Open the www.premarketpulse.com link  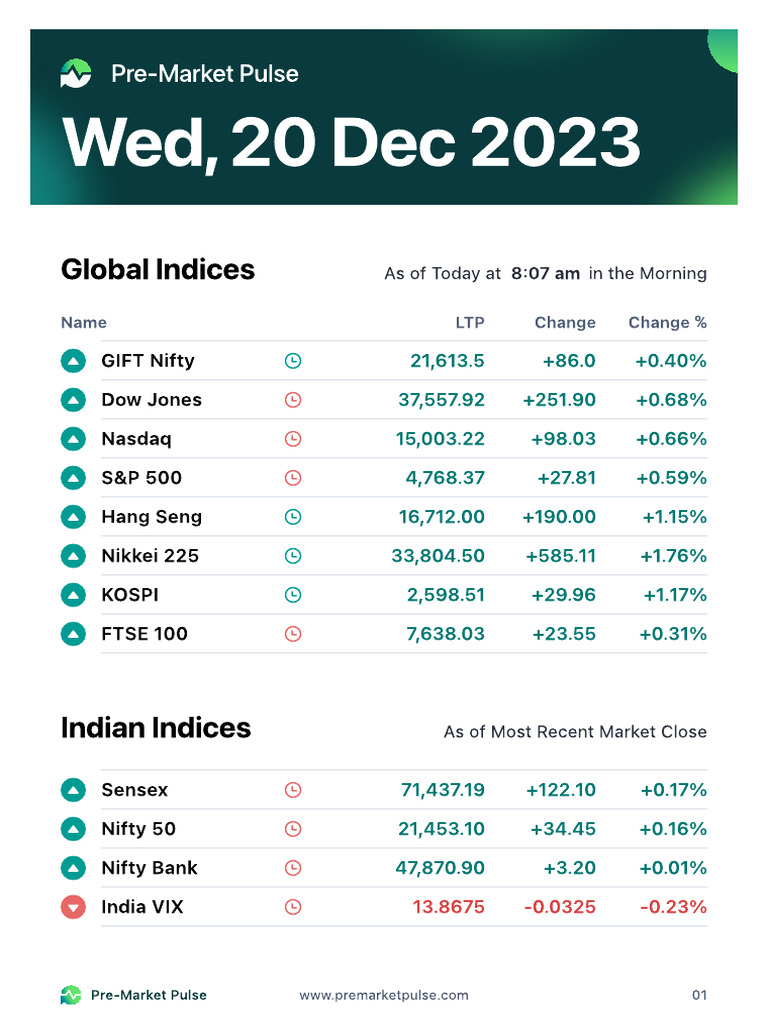pyautogui.click(x=384, y=995)
